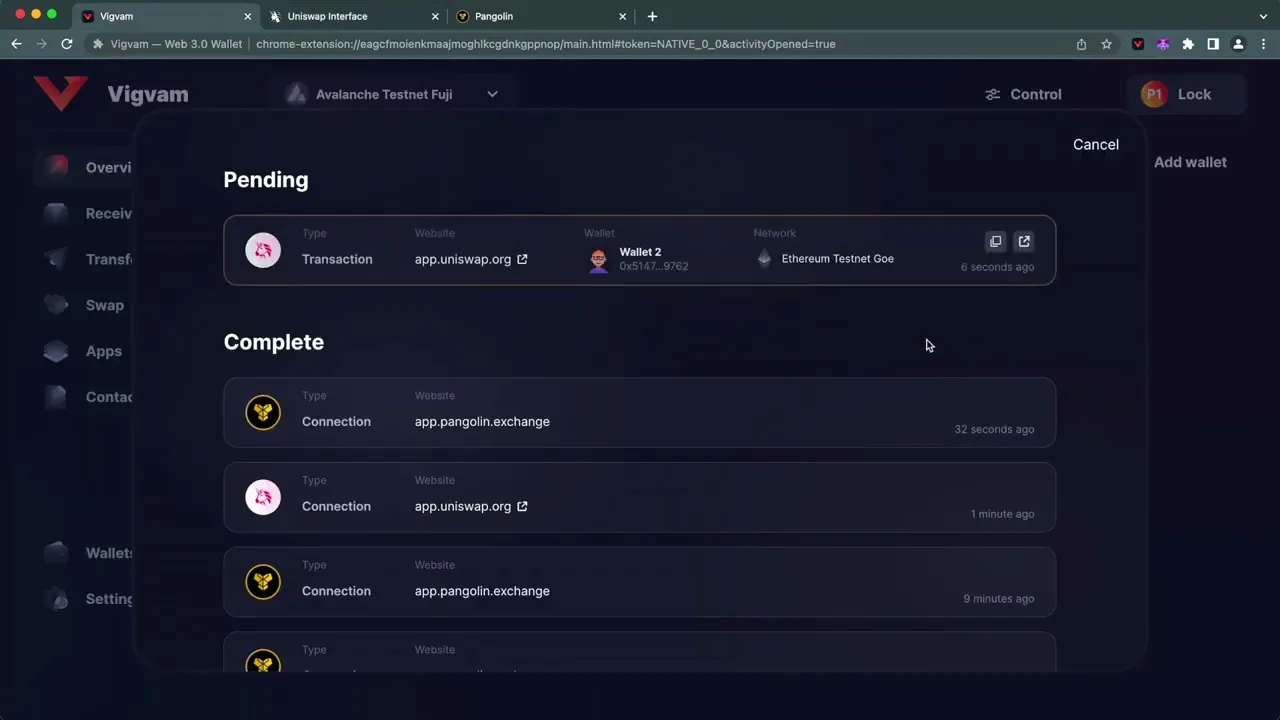Click the Avalanche network icon in header
The width and height of the screenshot is (1280, 720).
click(296, 94)
